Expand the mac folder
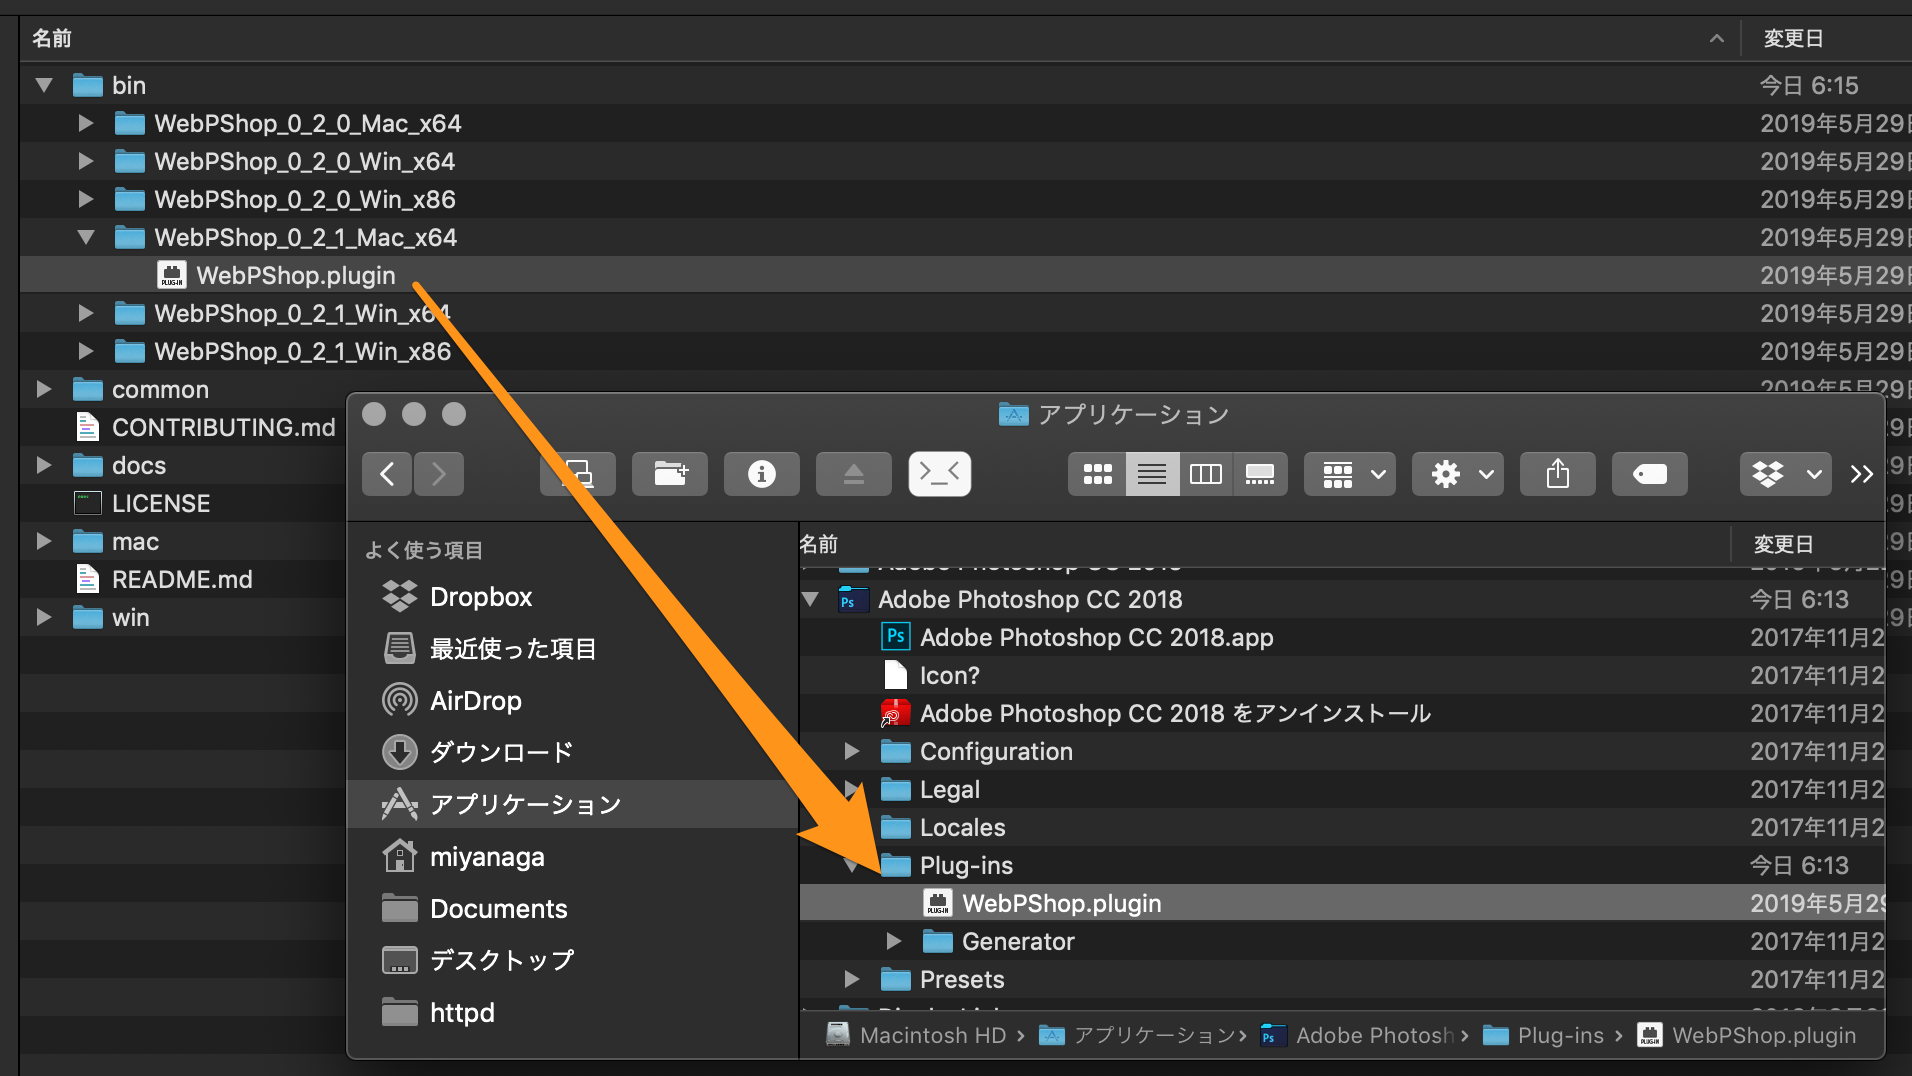The width and height of the screenshot is (1912, 1076). point(44,541)
